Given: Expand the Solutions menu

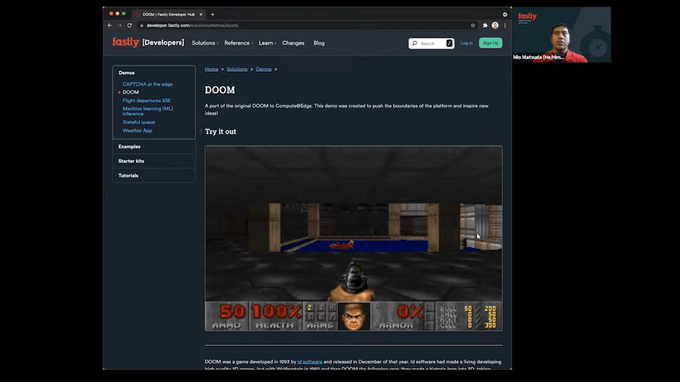Looking at the screenshot, I should click(205, 43).
